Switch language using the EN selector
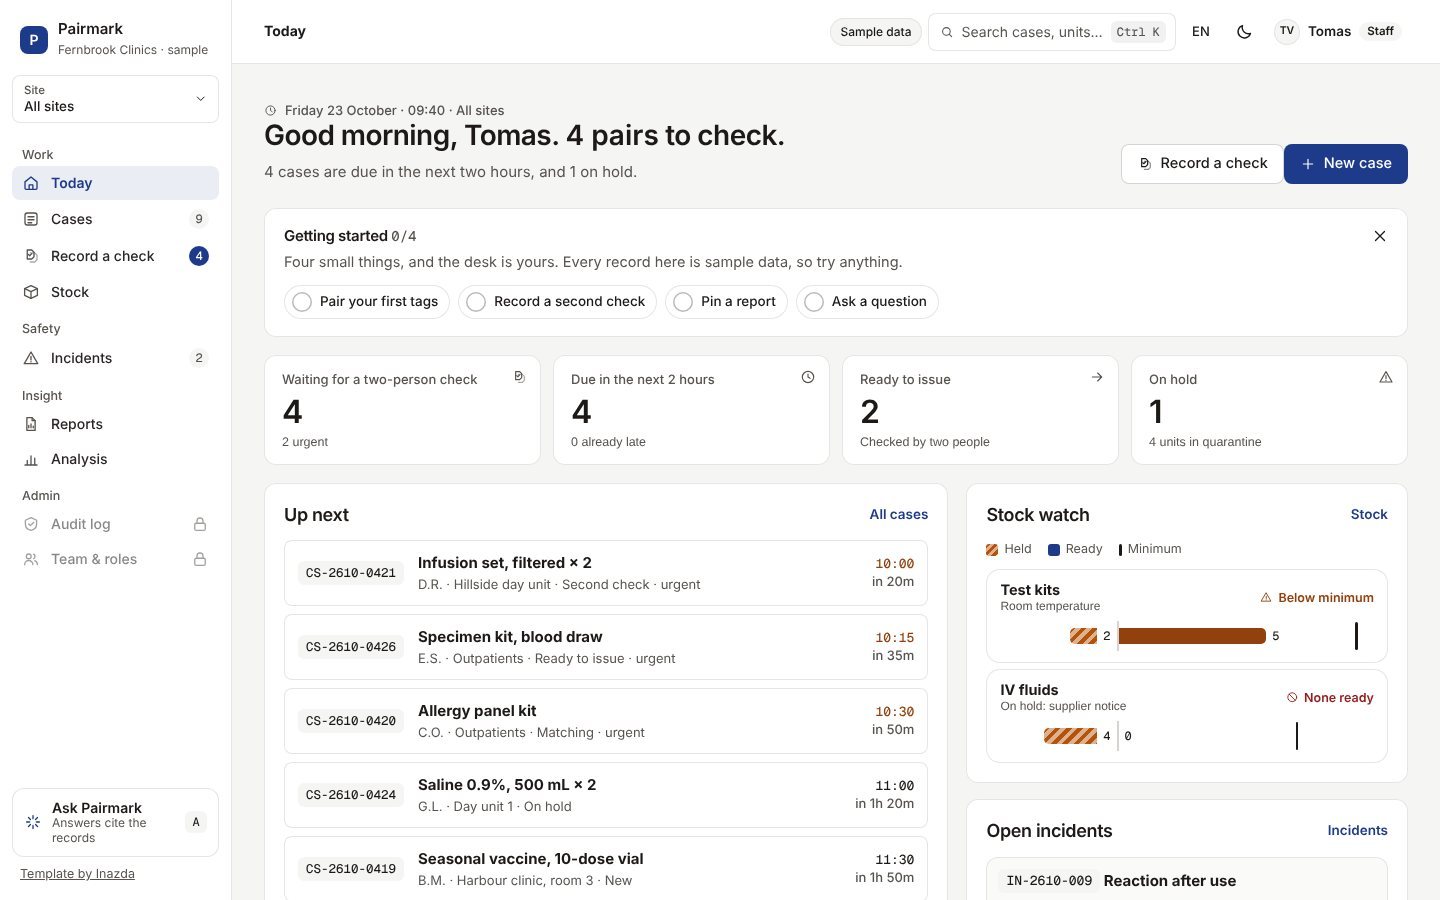The height and width of the screenshot is (900, 1440). 1201,32
